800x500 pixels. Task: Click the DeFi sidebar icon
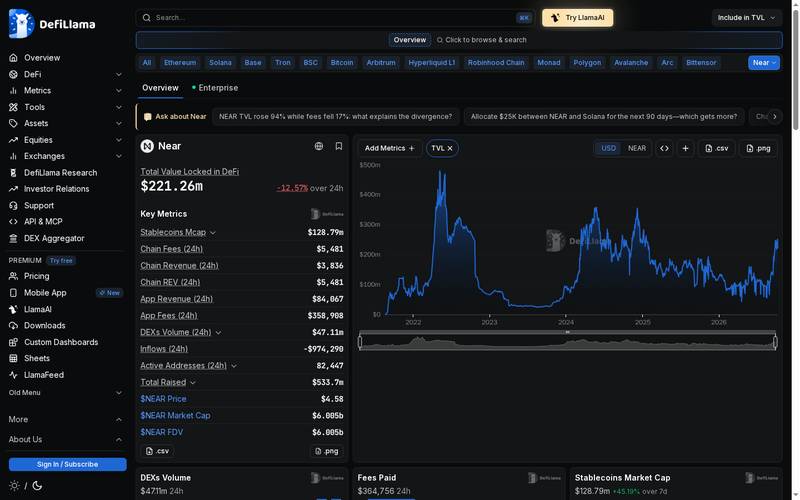(13, 74)
